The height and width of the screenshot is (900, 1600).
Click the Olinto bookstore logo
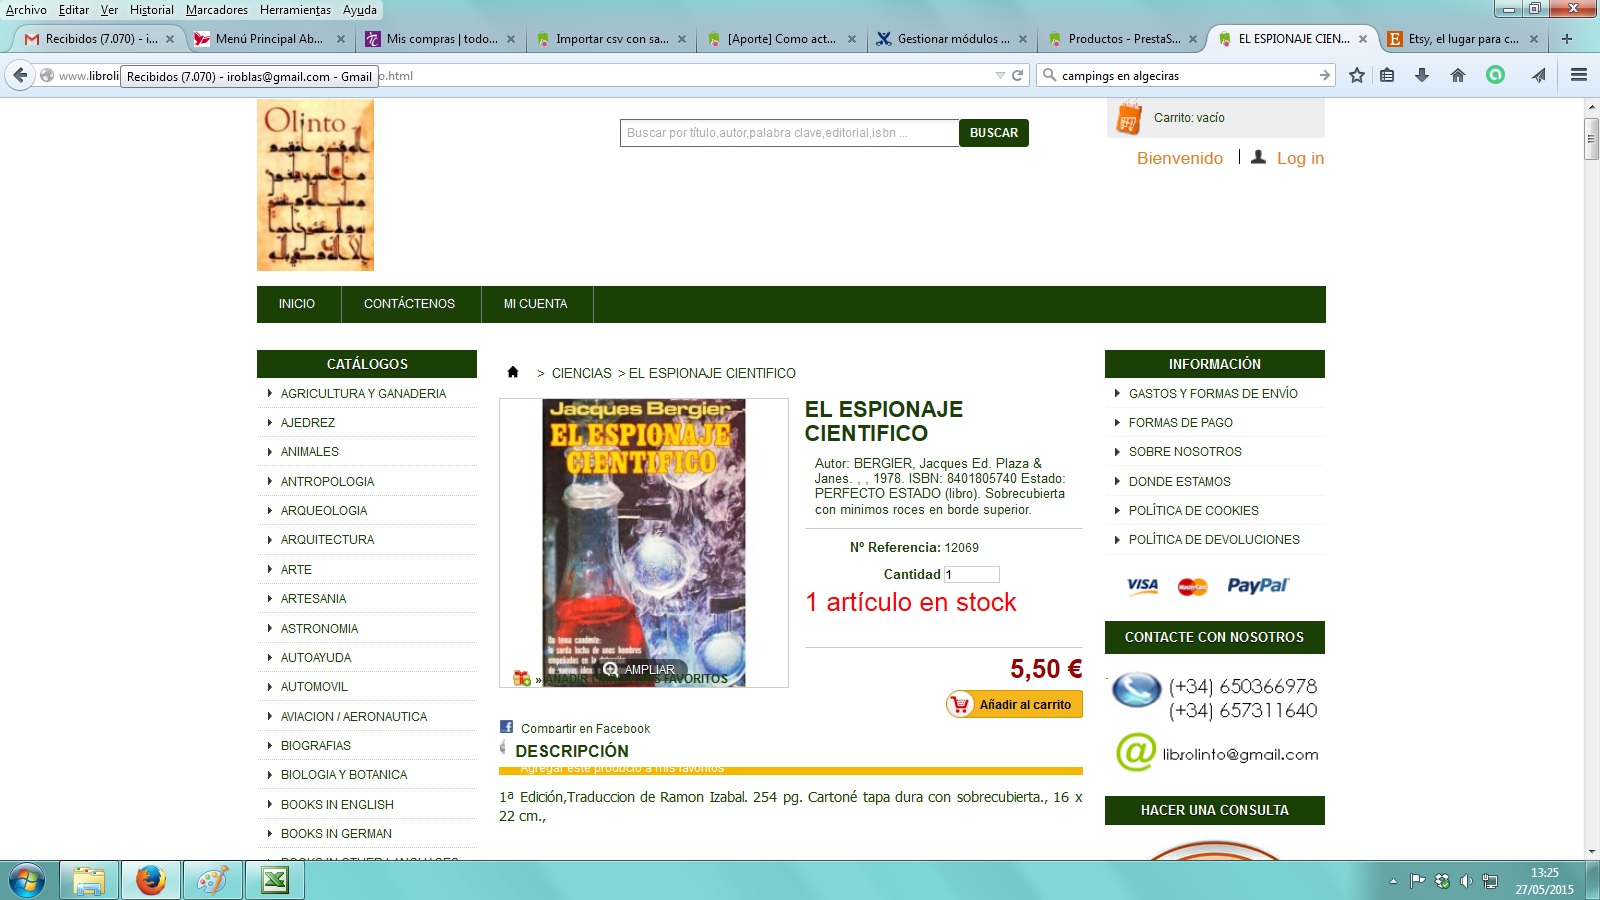coord(315,185)
